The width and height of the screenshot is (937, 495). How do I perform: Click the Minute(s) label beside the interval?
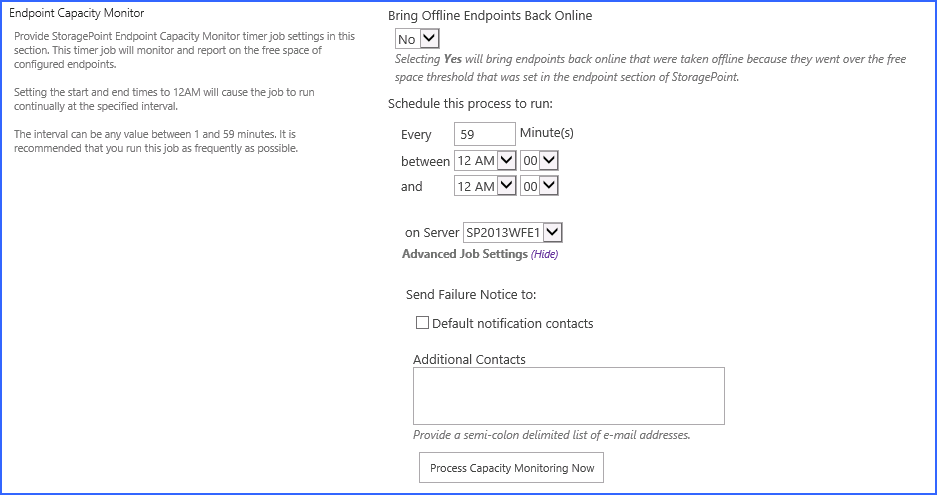pos(547,133)
